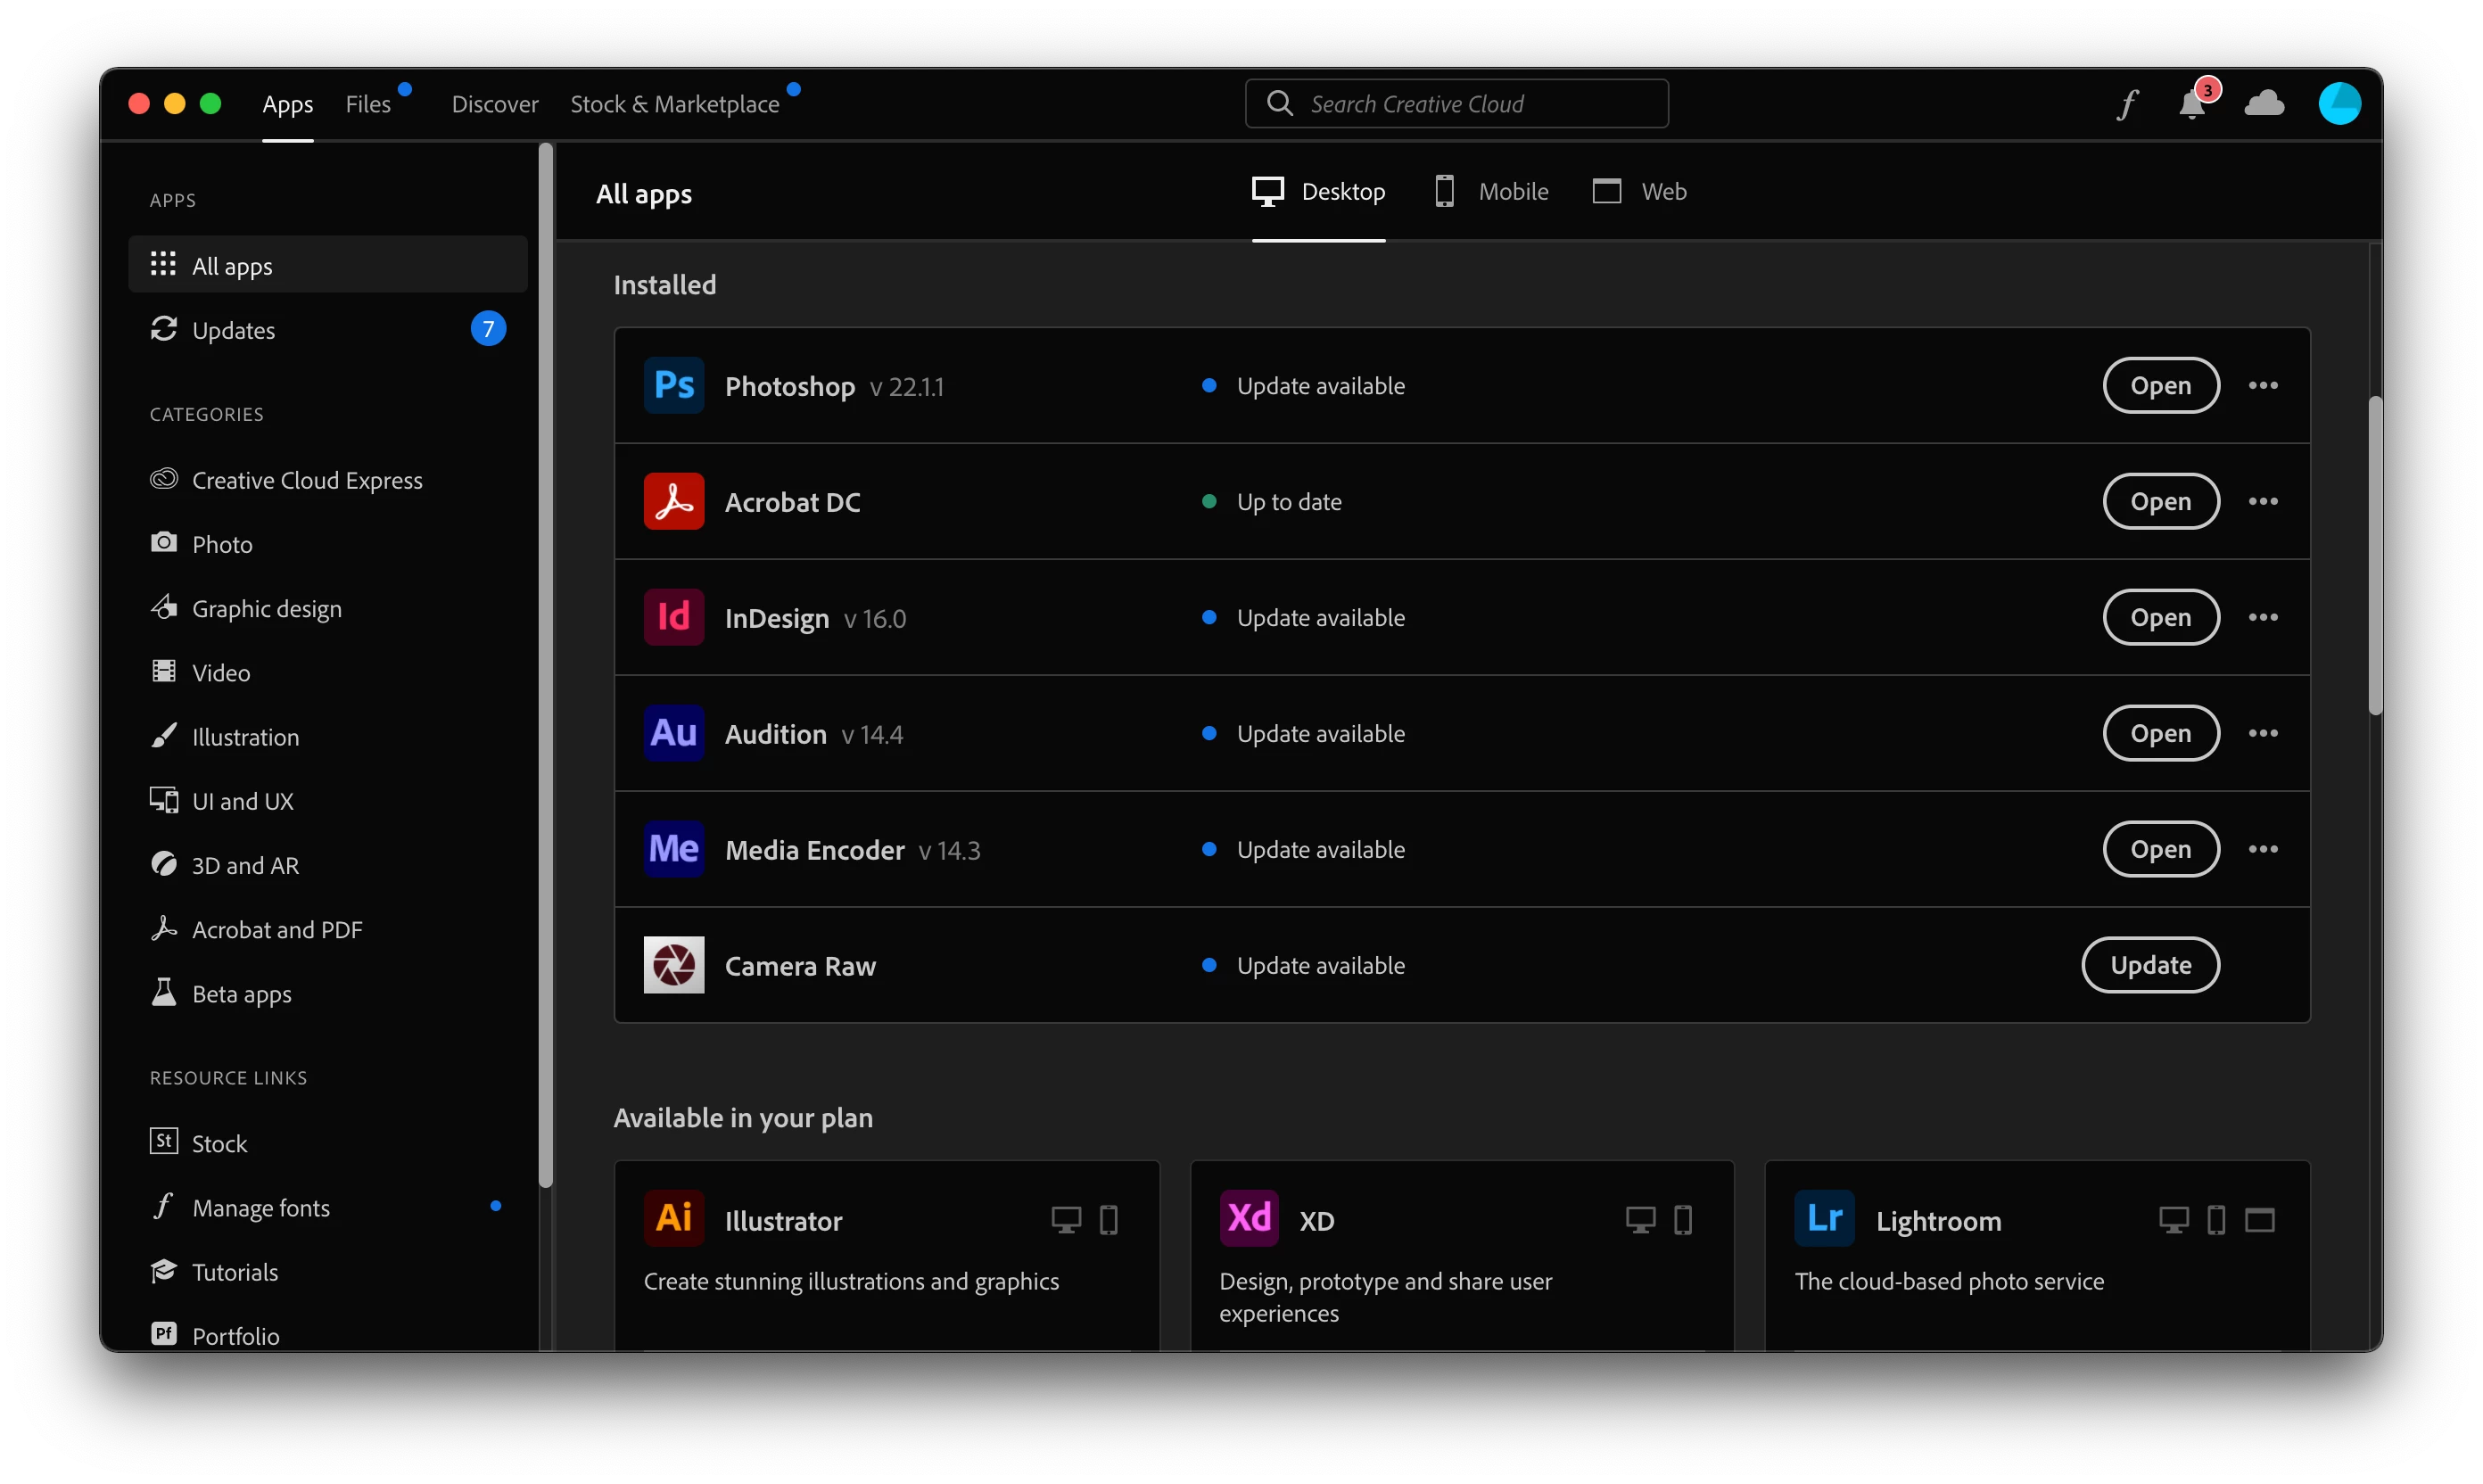This screenshot has height=1484, width=2483.
Task: Open more options for Media Encoder
Action: click(2263, 849)
